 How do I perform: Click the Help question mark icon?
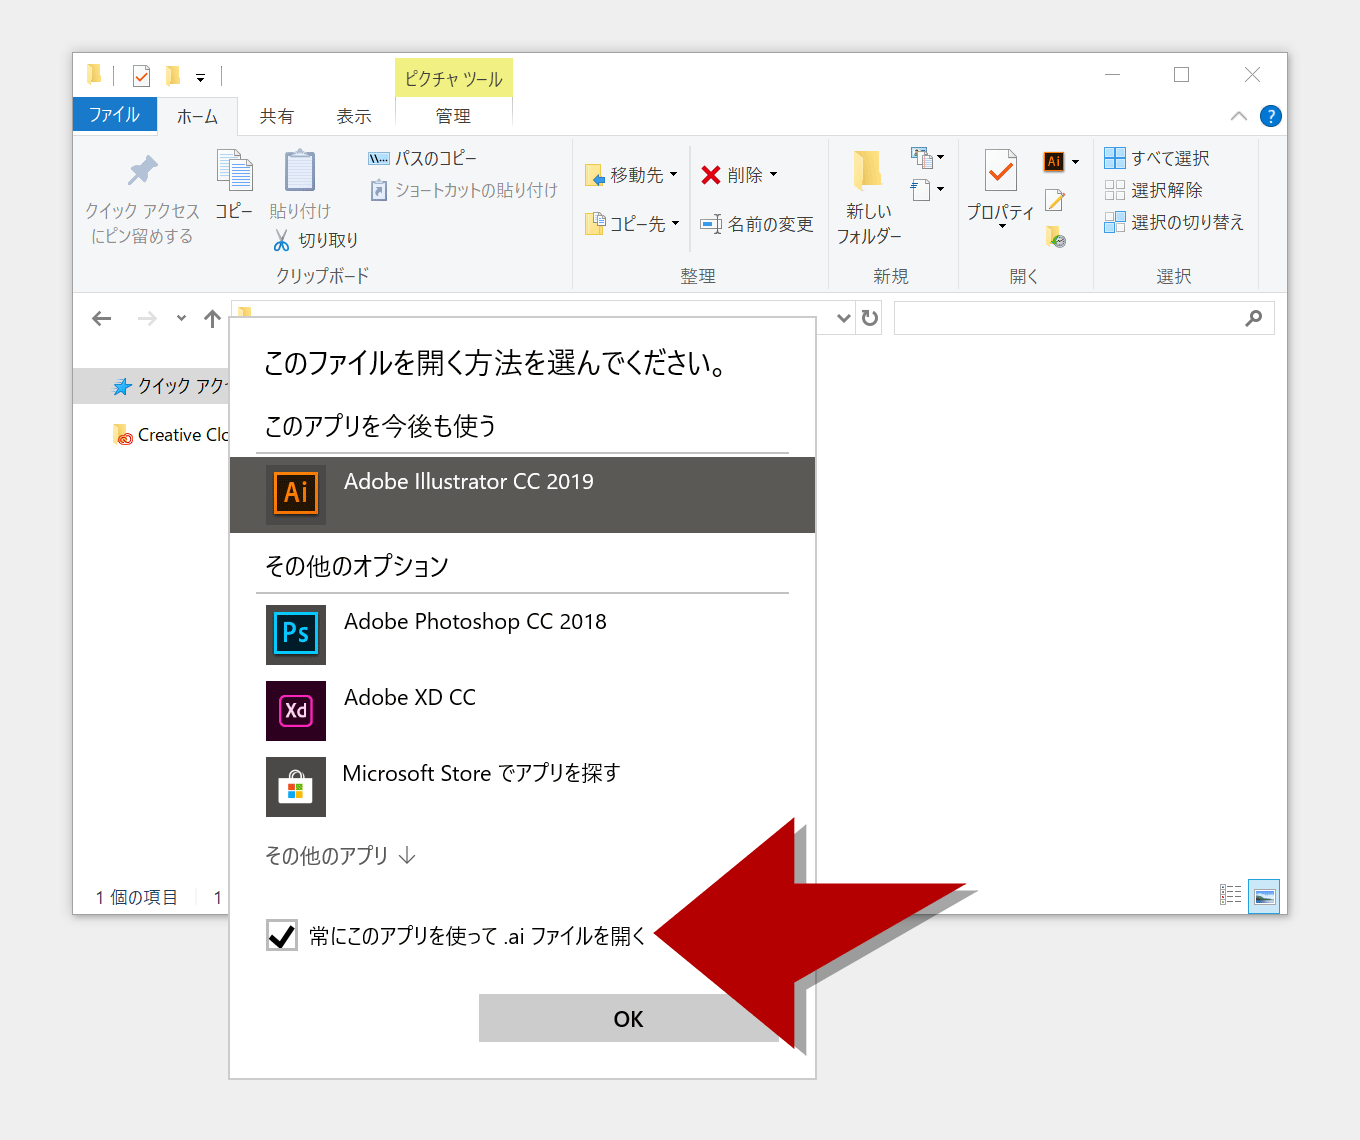1270,116
